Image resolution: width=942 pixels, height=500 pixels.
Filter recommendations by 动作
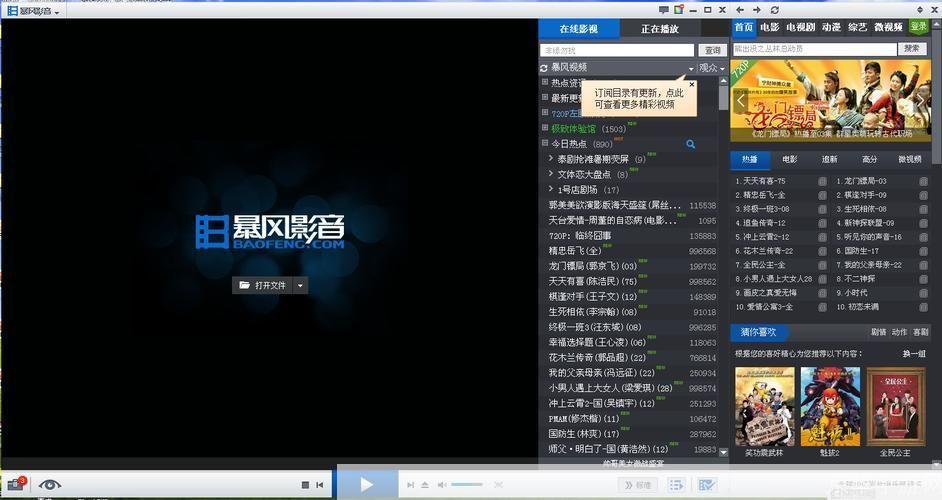tap(899, 332)
